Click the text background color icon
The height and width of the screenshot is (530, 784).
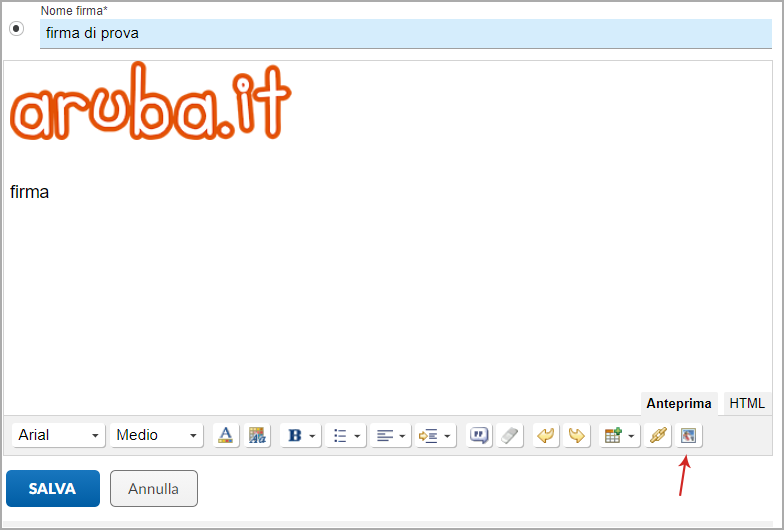(257, 435)
